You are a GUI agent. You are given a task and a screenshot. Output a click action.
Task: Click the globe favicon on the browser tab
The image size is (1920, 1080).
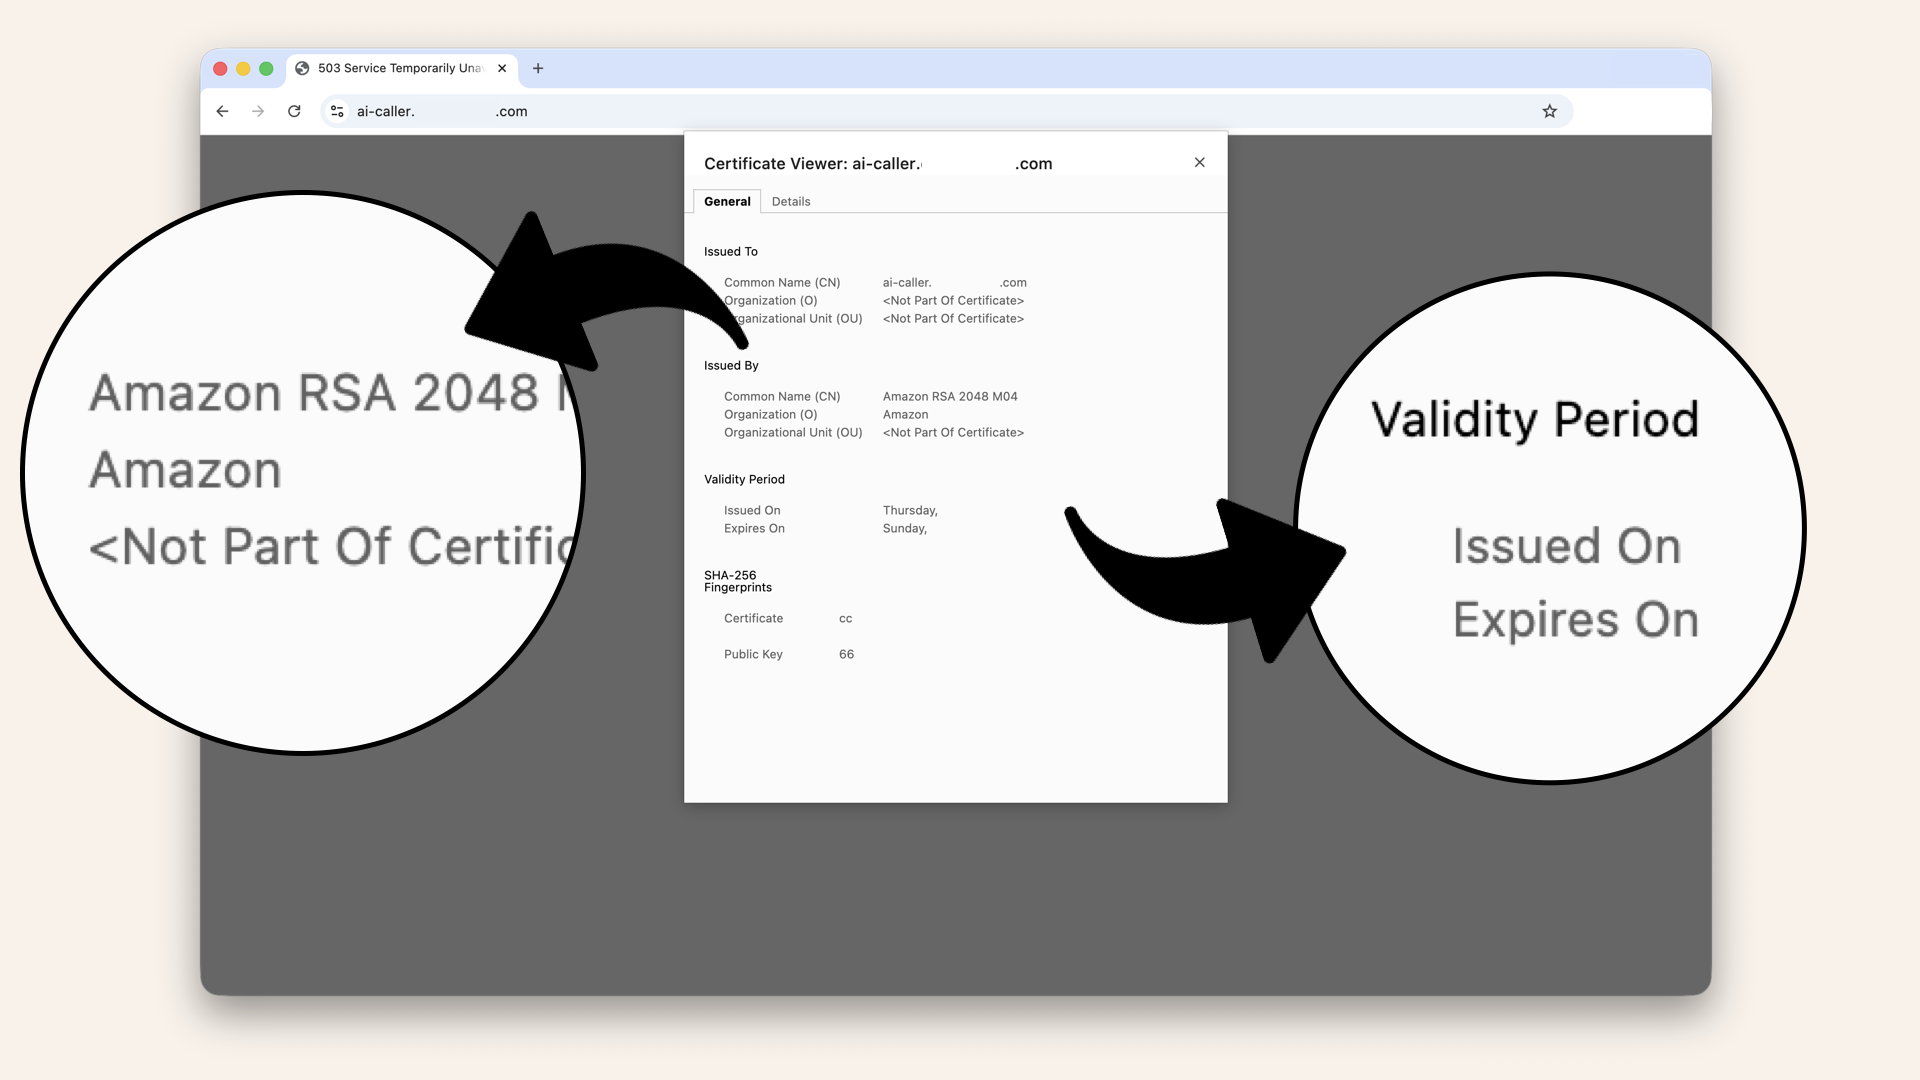point(303,68)
